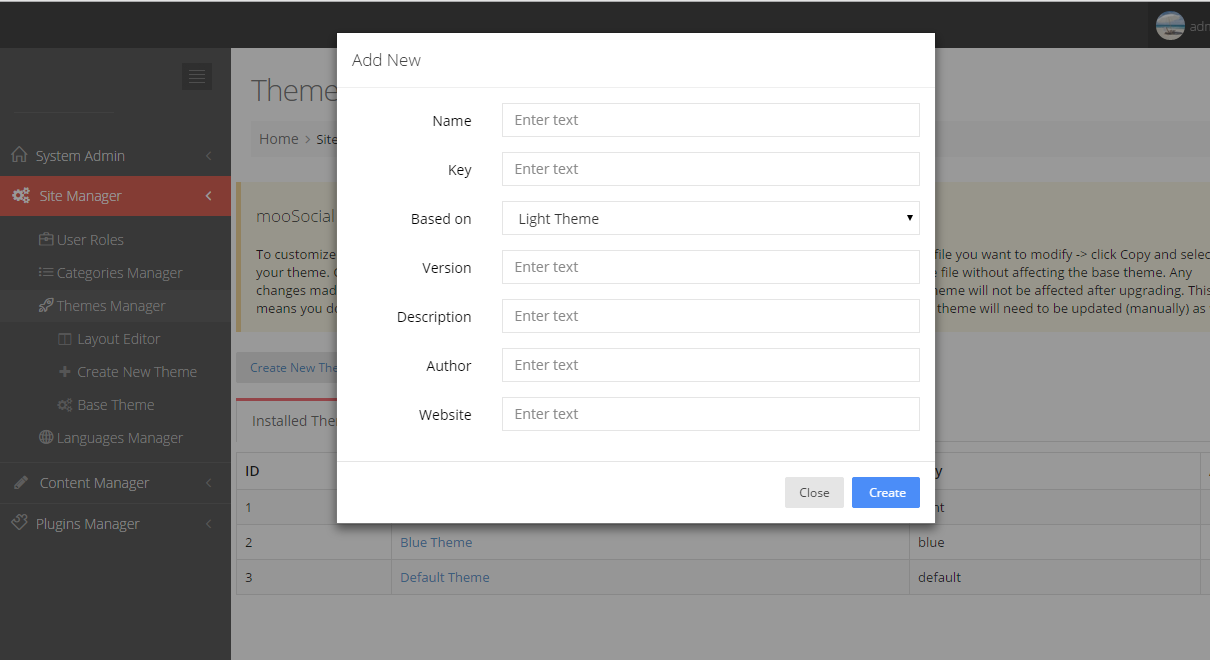Open Layout Editor in sidebar
Image resolution: width=1210 pixels, height=660 pixels.
[x=118, y=339]
